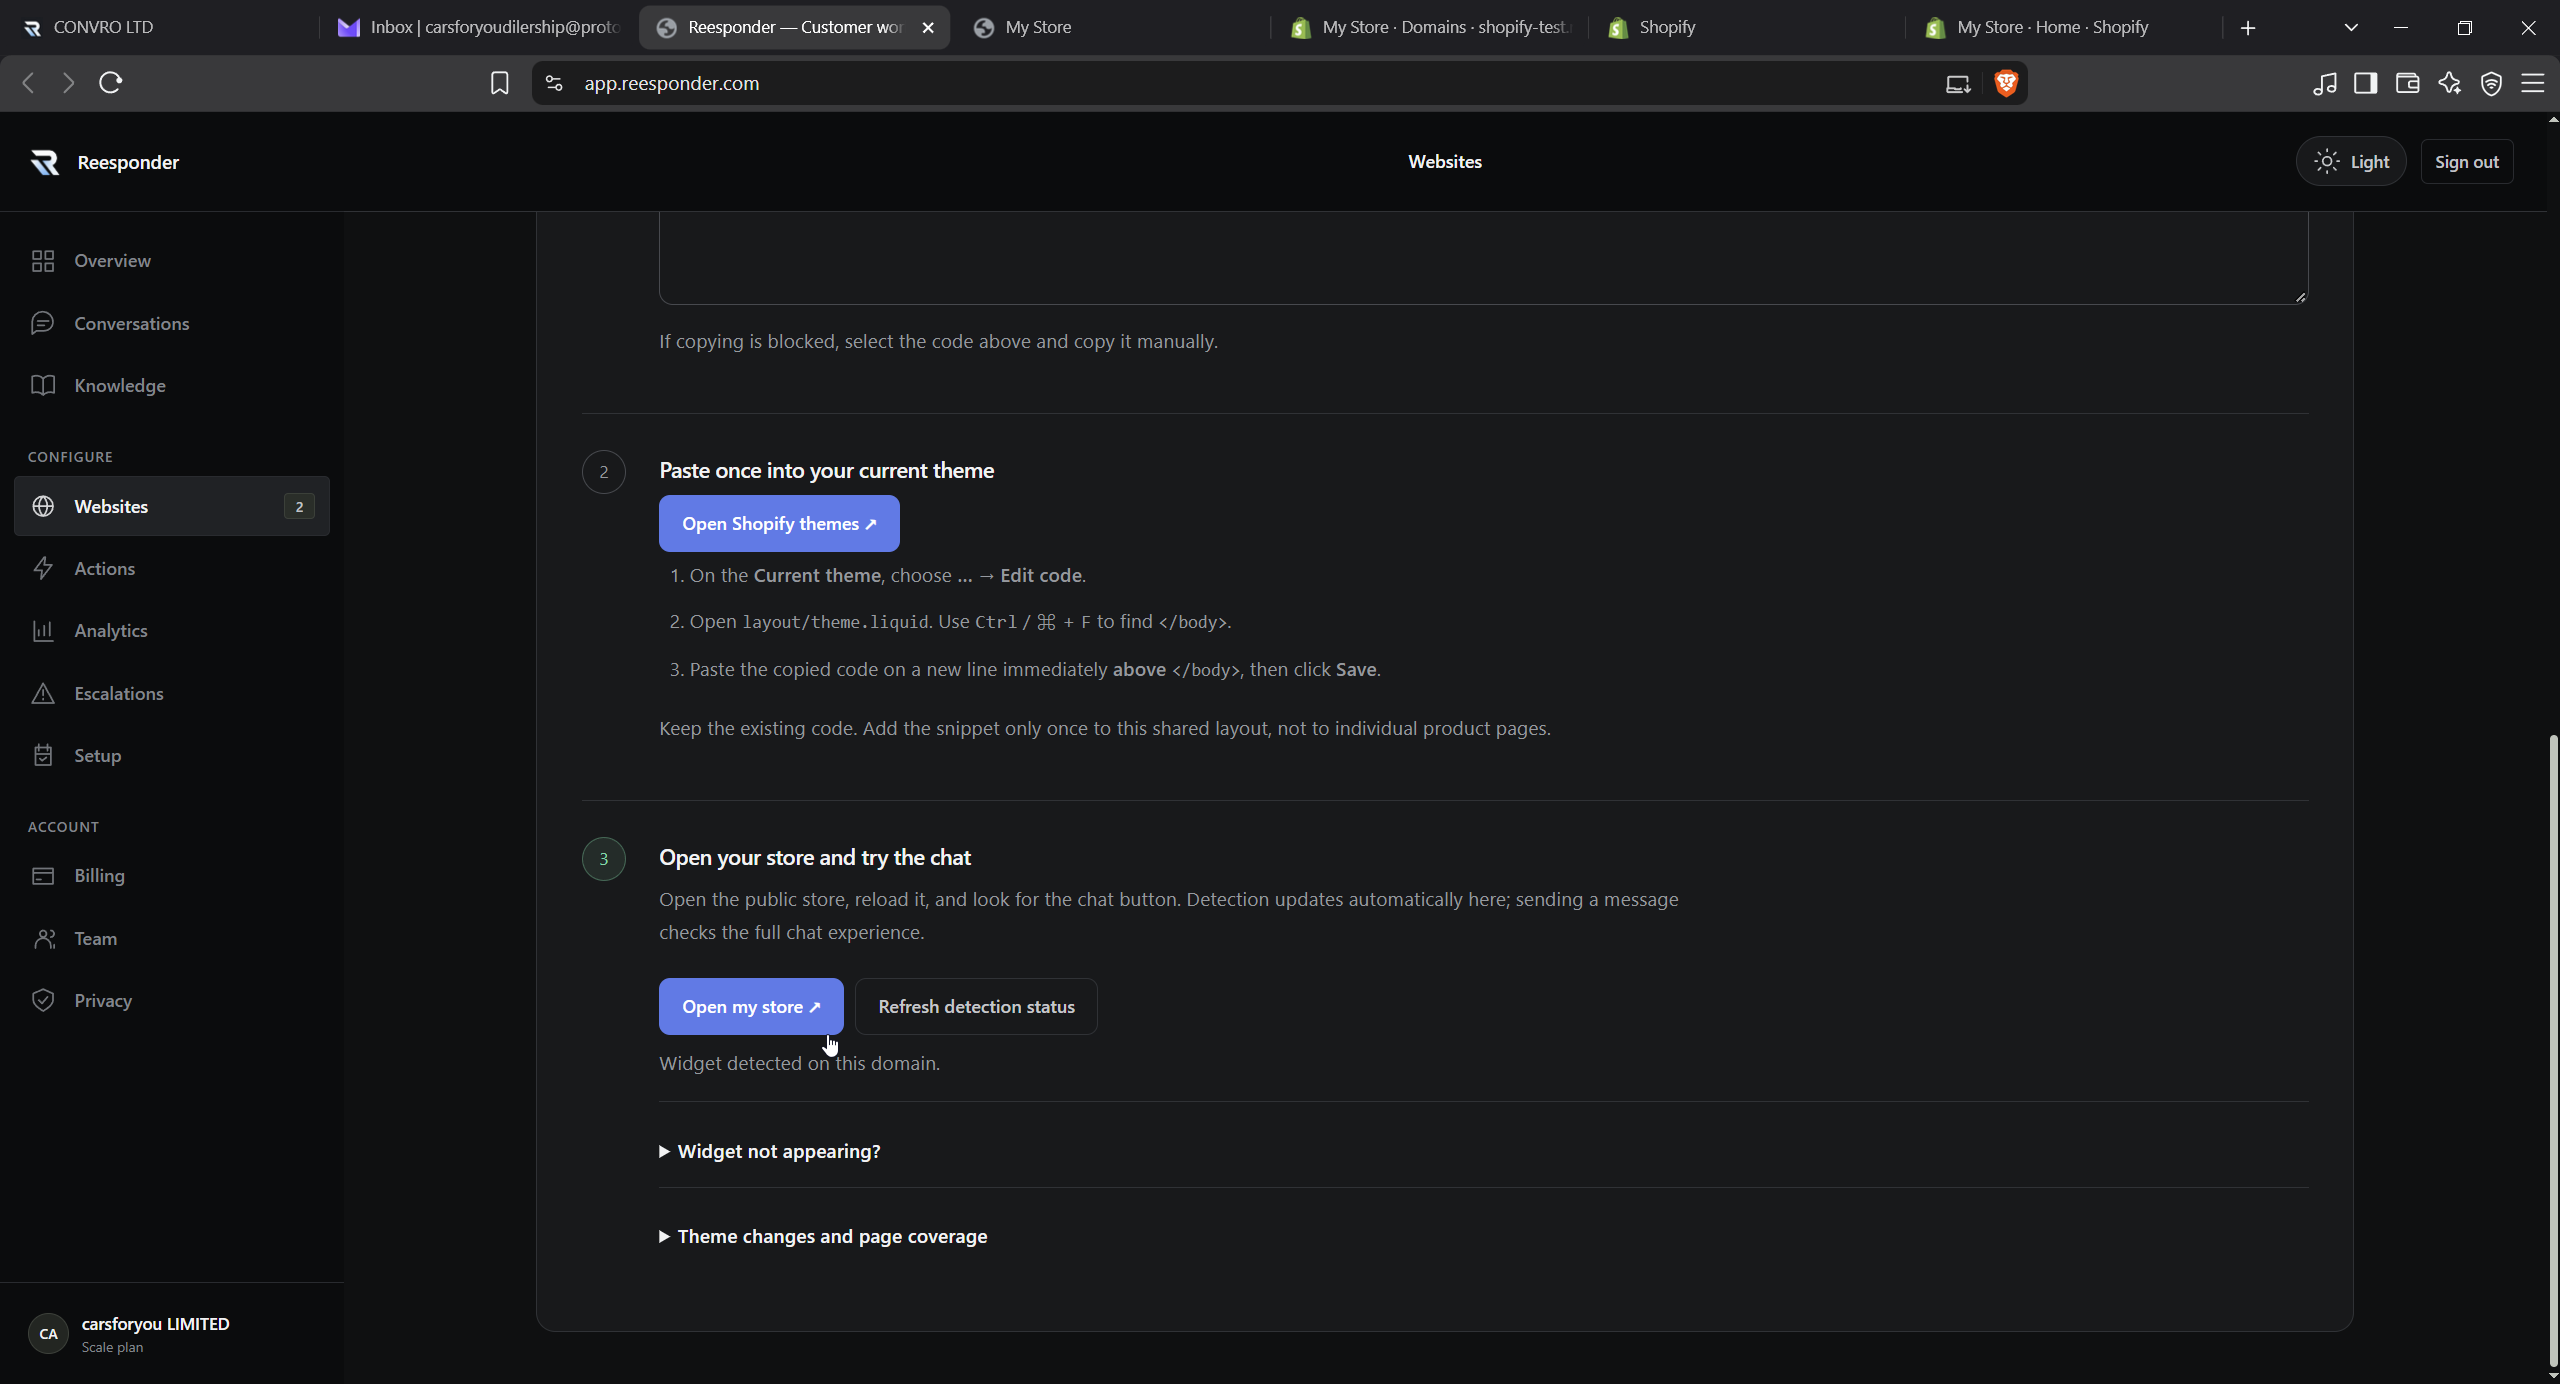2560x1384 pixels.
Task: Click Open Shopify themes button
Action: [779, 524]
